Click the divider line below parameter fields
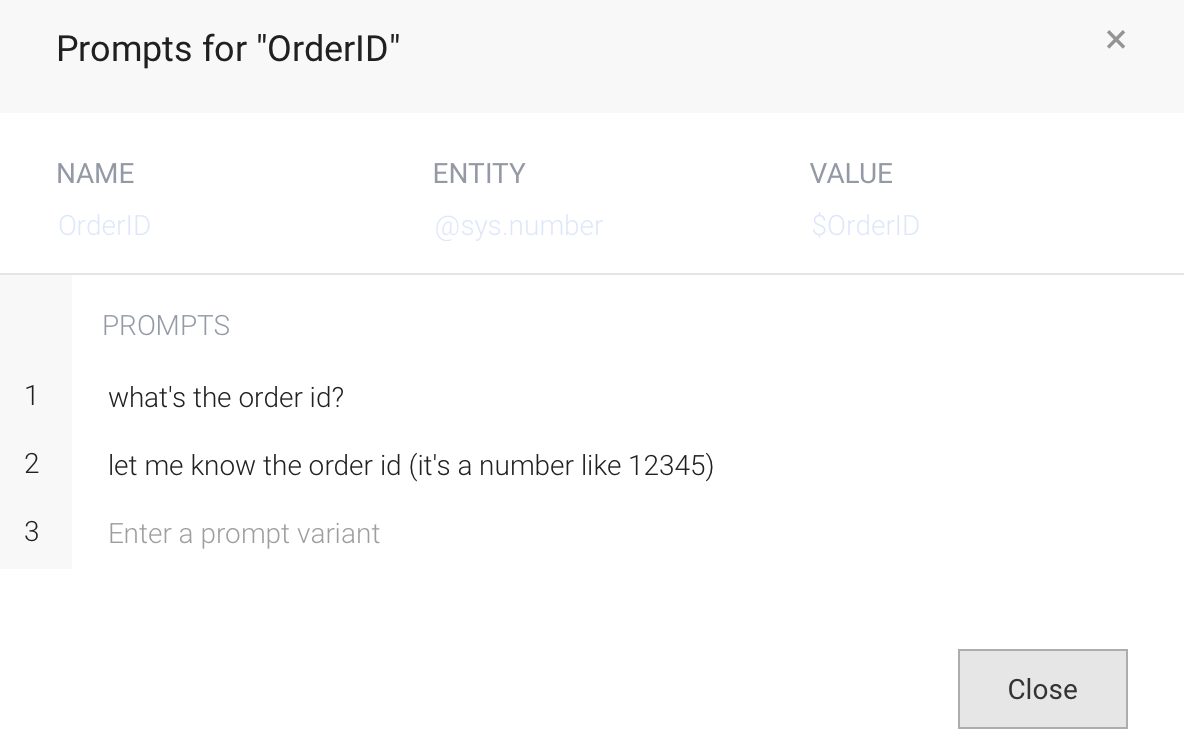1184x752 pixels. pyautogui.click(x=592, y=273)
